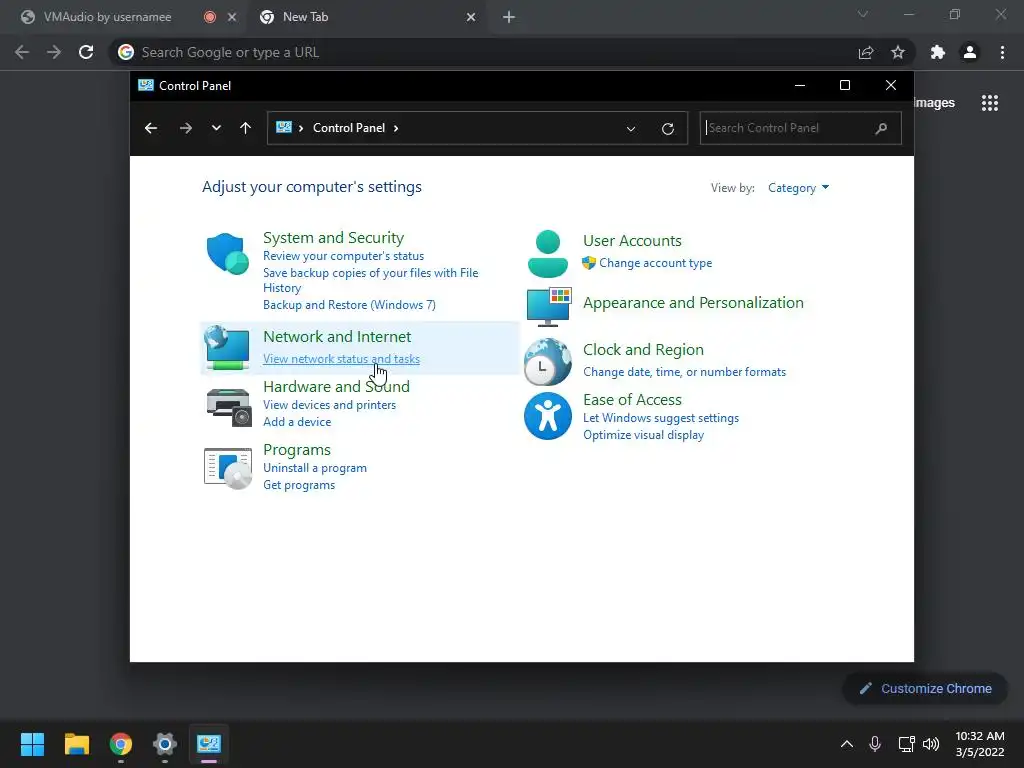Image resolution: width=1024 pixels, height=768 pixels.
Task: Open Optimize visual display
Action: [643, 435]
